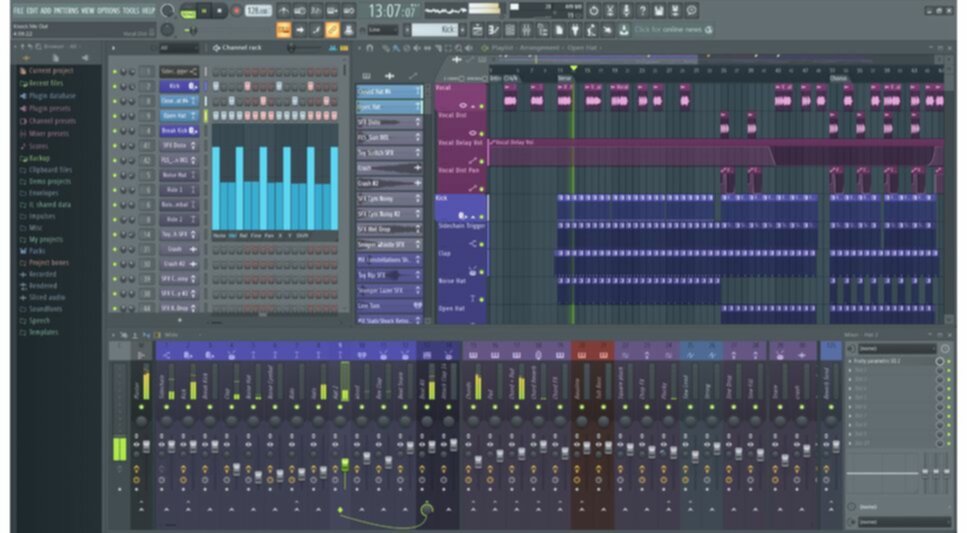This screenshot has width=967, height=533.
Task: Select the orange-highlighted link tool icon
Action: [332, 30]
